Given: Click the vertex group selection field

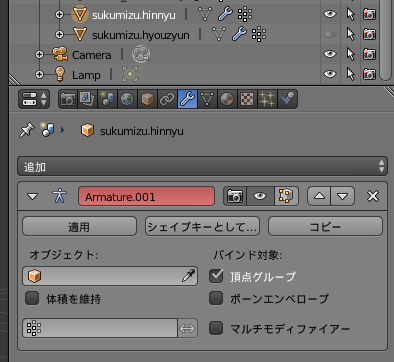Looking at the screenshot, I should point(100,328).
